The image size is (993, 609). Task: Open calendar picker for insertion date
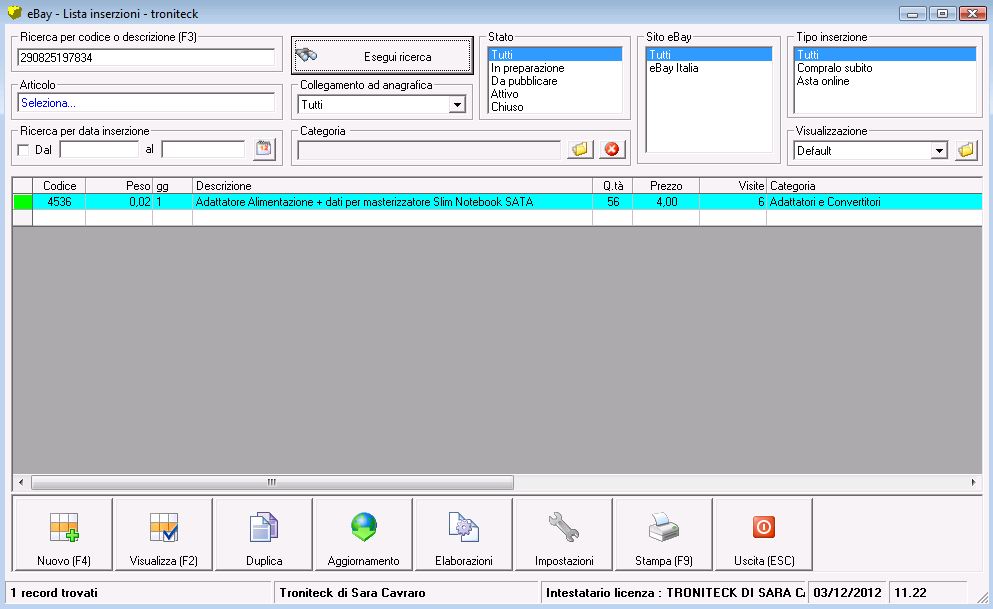pos(264,149)
